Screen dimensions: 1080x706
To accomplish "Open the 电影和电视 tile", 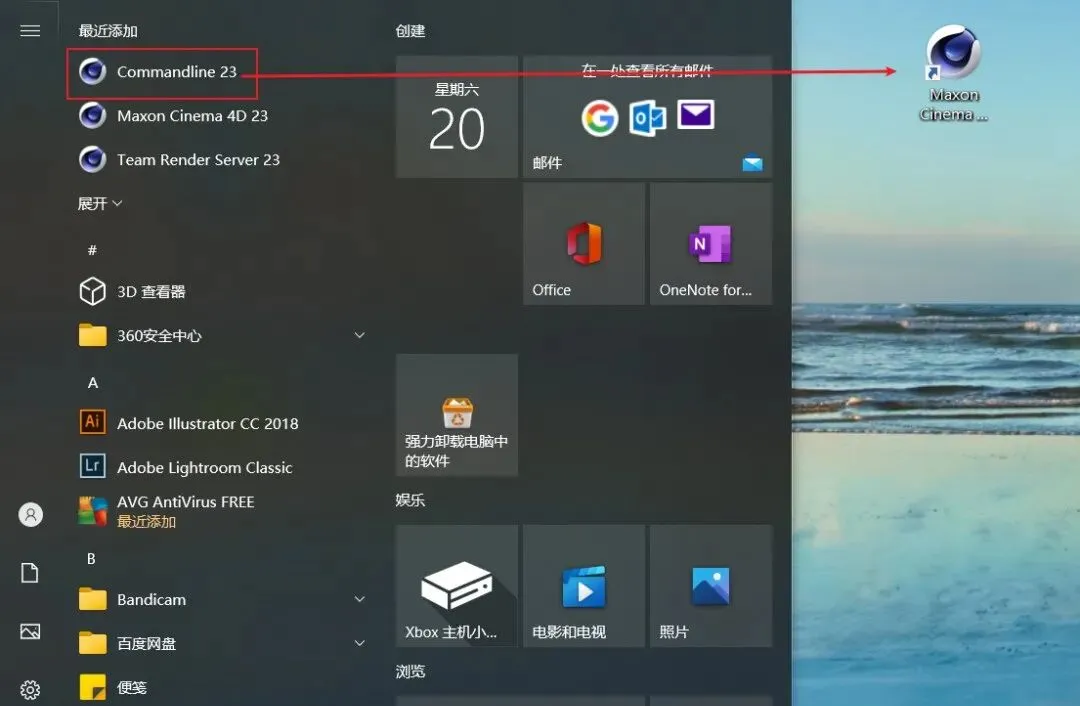I will tap(584, 586).
